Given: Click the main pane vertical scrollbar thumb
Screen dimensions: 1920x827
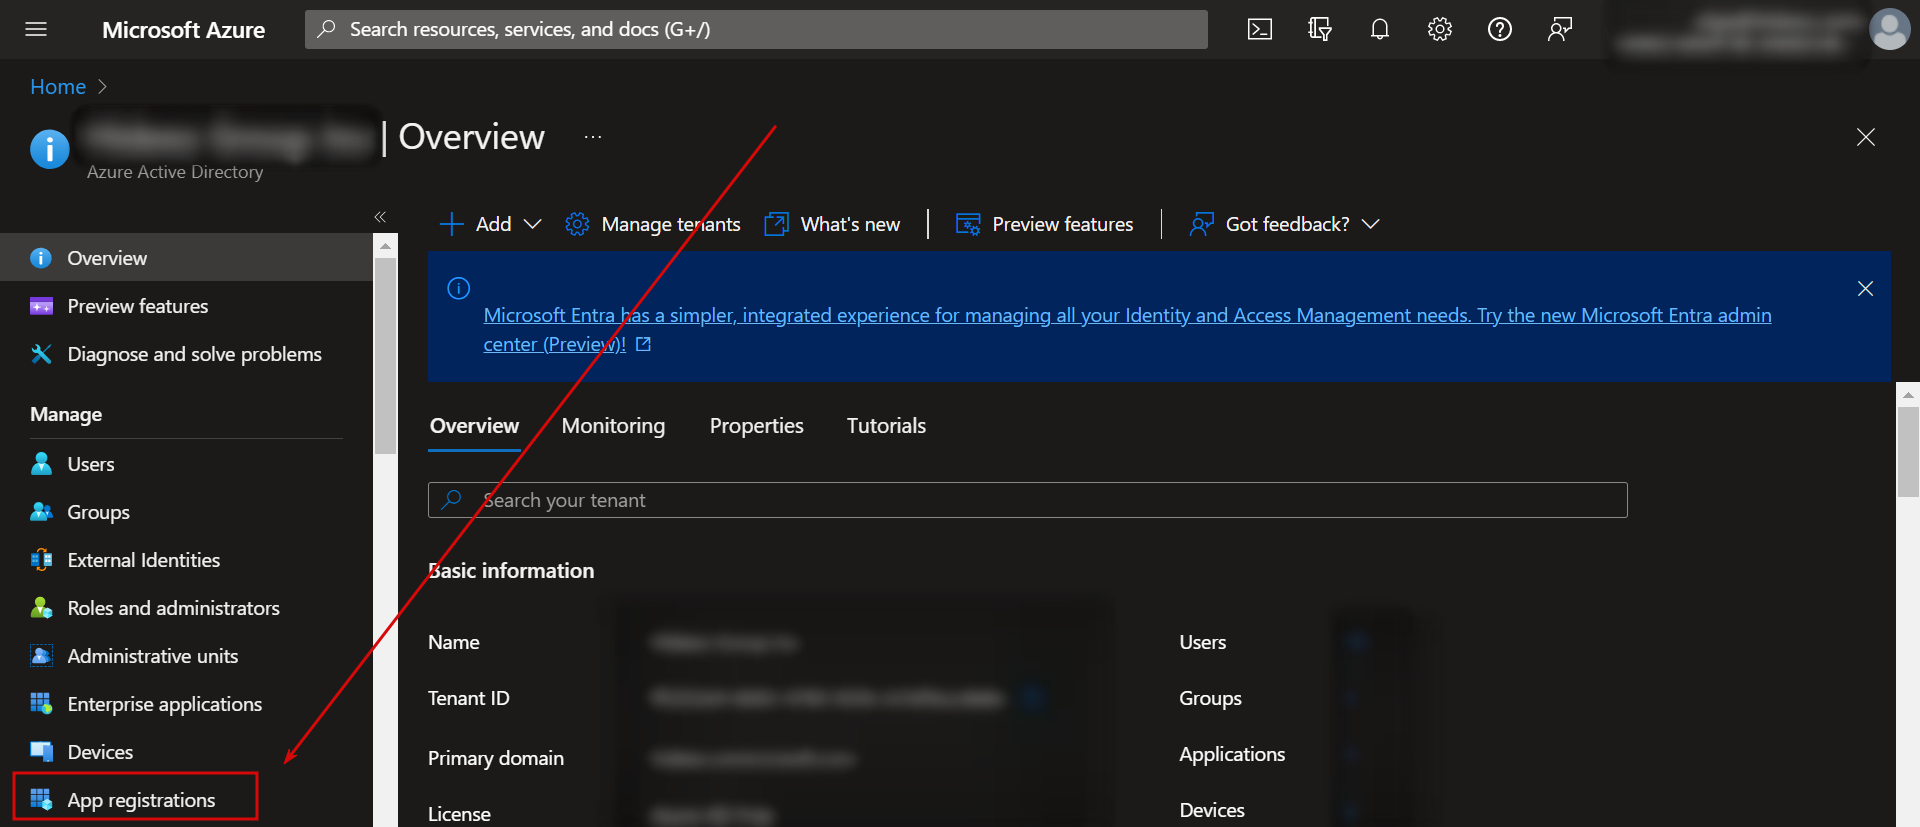Looking at the screenshot, I should 1908,452.
